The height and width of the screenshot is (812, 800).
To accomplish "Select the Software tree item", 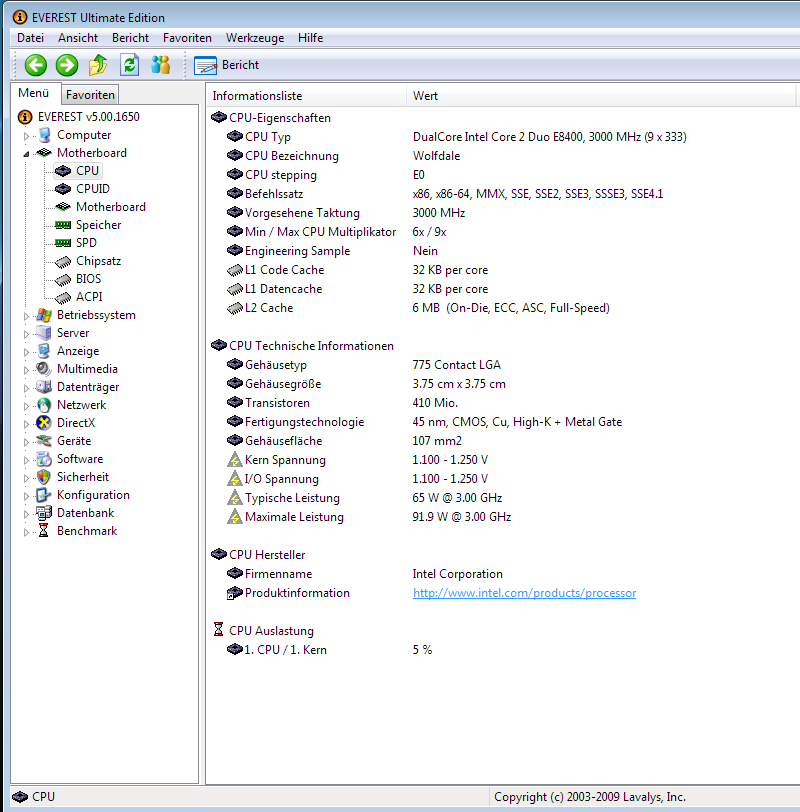I will 80,459.
